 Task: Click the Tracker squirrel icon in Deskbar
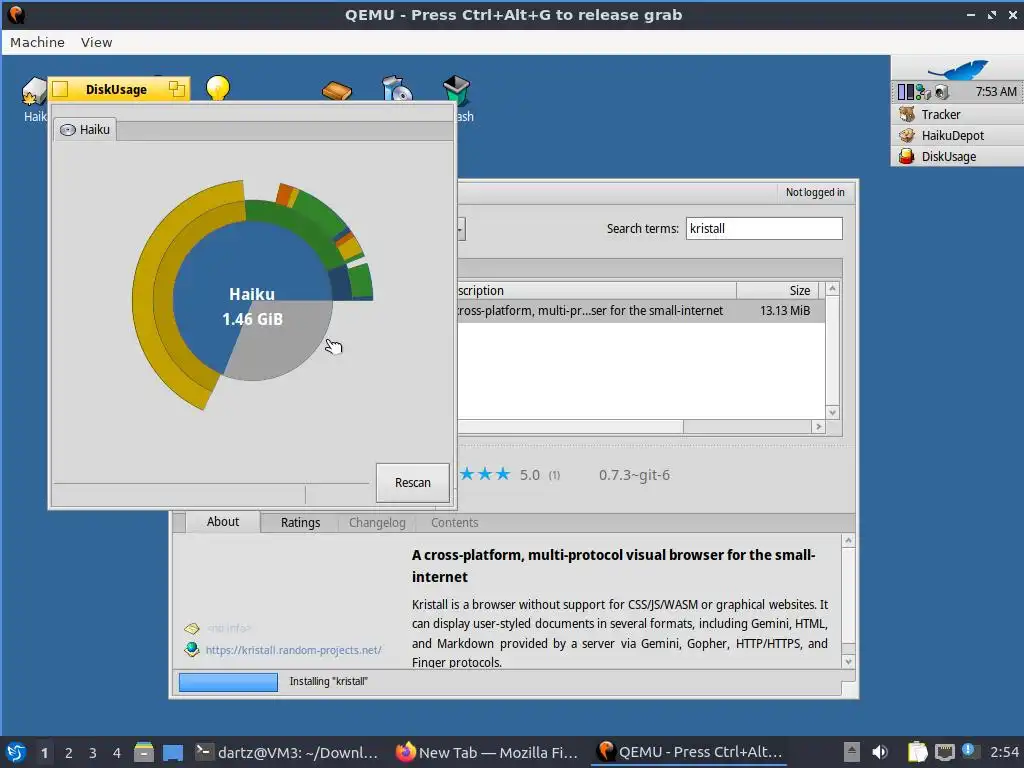(906, 114)
